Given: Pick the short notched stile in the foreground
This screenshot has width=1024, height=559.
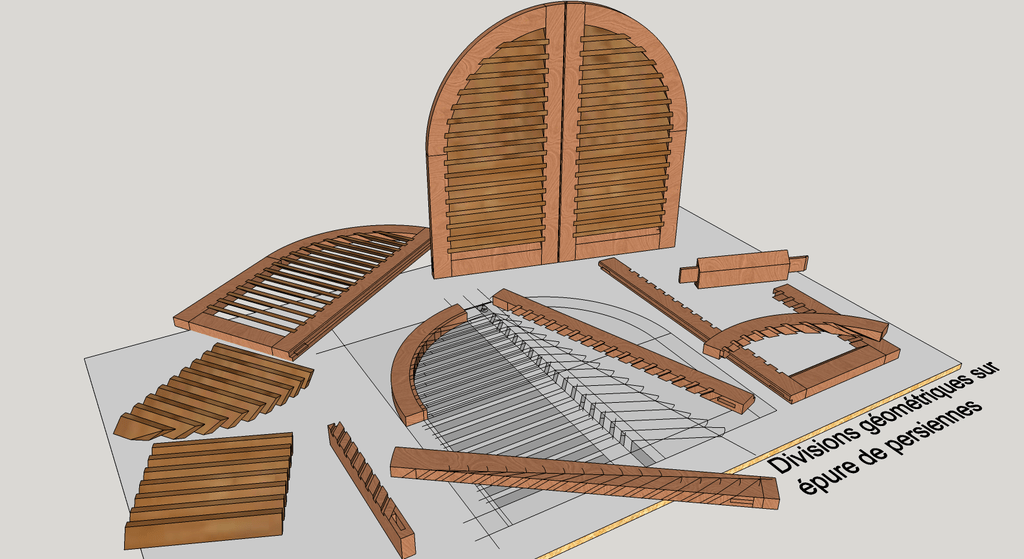Looking at the screenshot, I should (371, 488).
